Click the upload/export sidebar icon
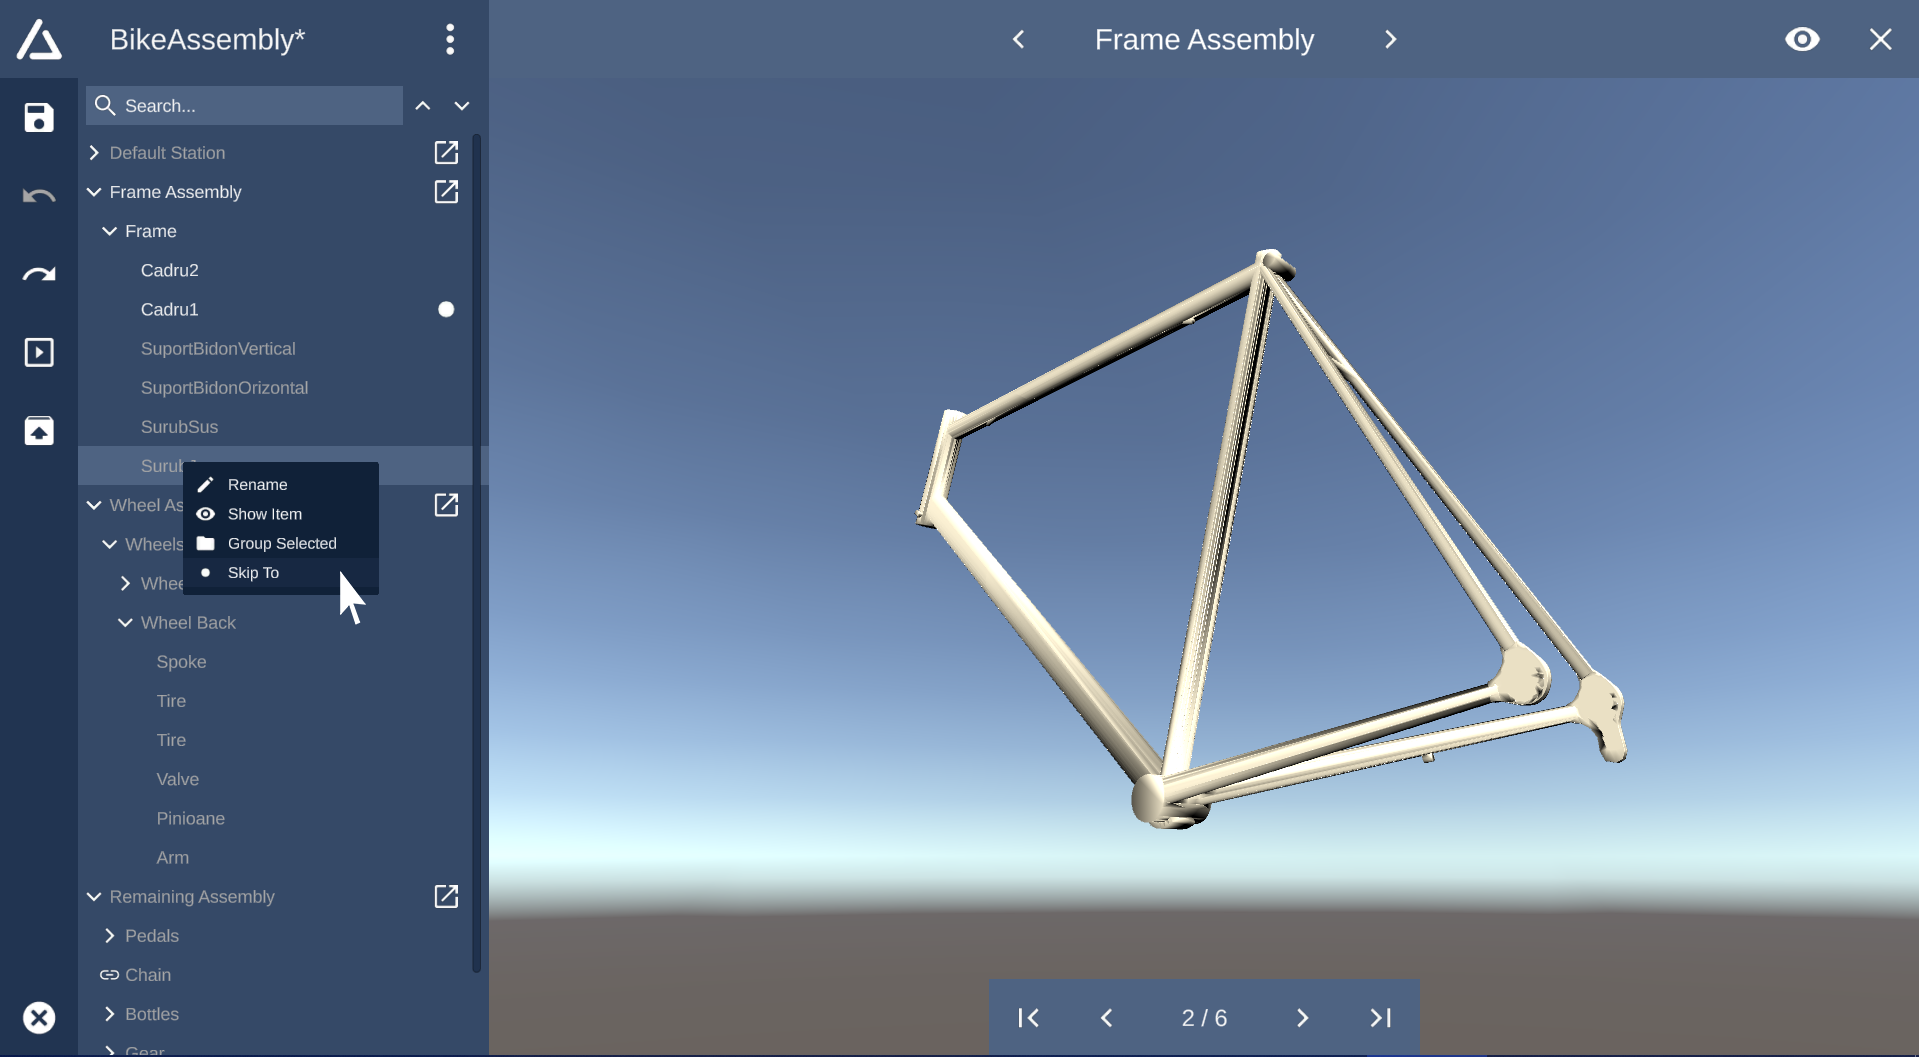The width and height of the screenshot is (1919, 1057). click(x=39, y=430)
